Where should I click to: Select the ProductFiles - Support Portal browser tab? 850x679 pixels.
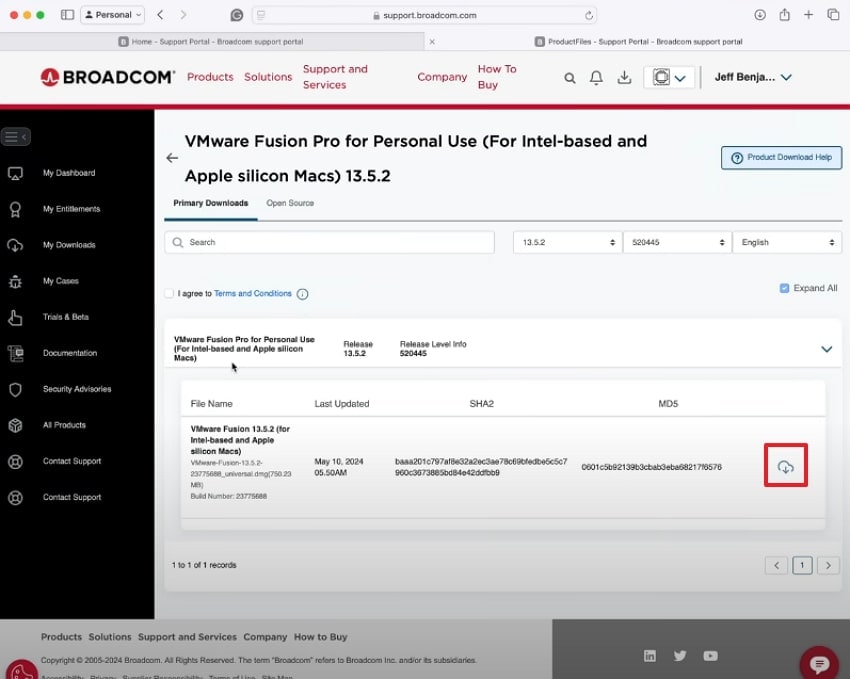pos(638,42)
